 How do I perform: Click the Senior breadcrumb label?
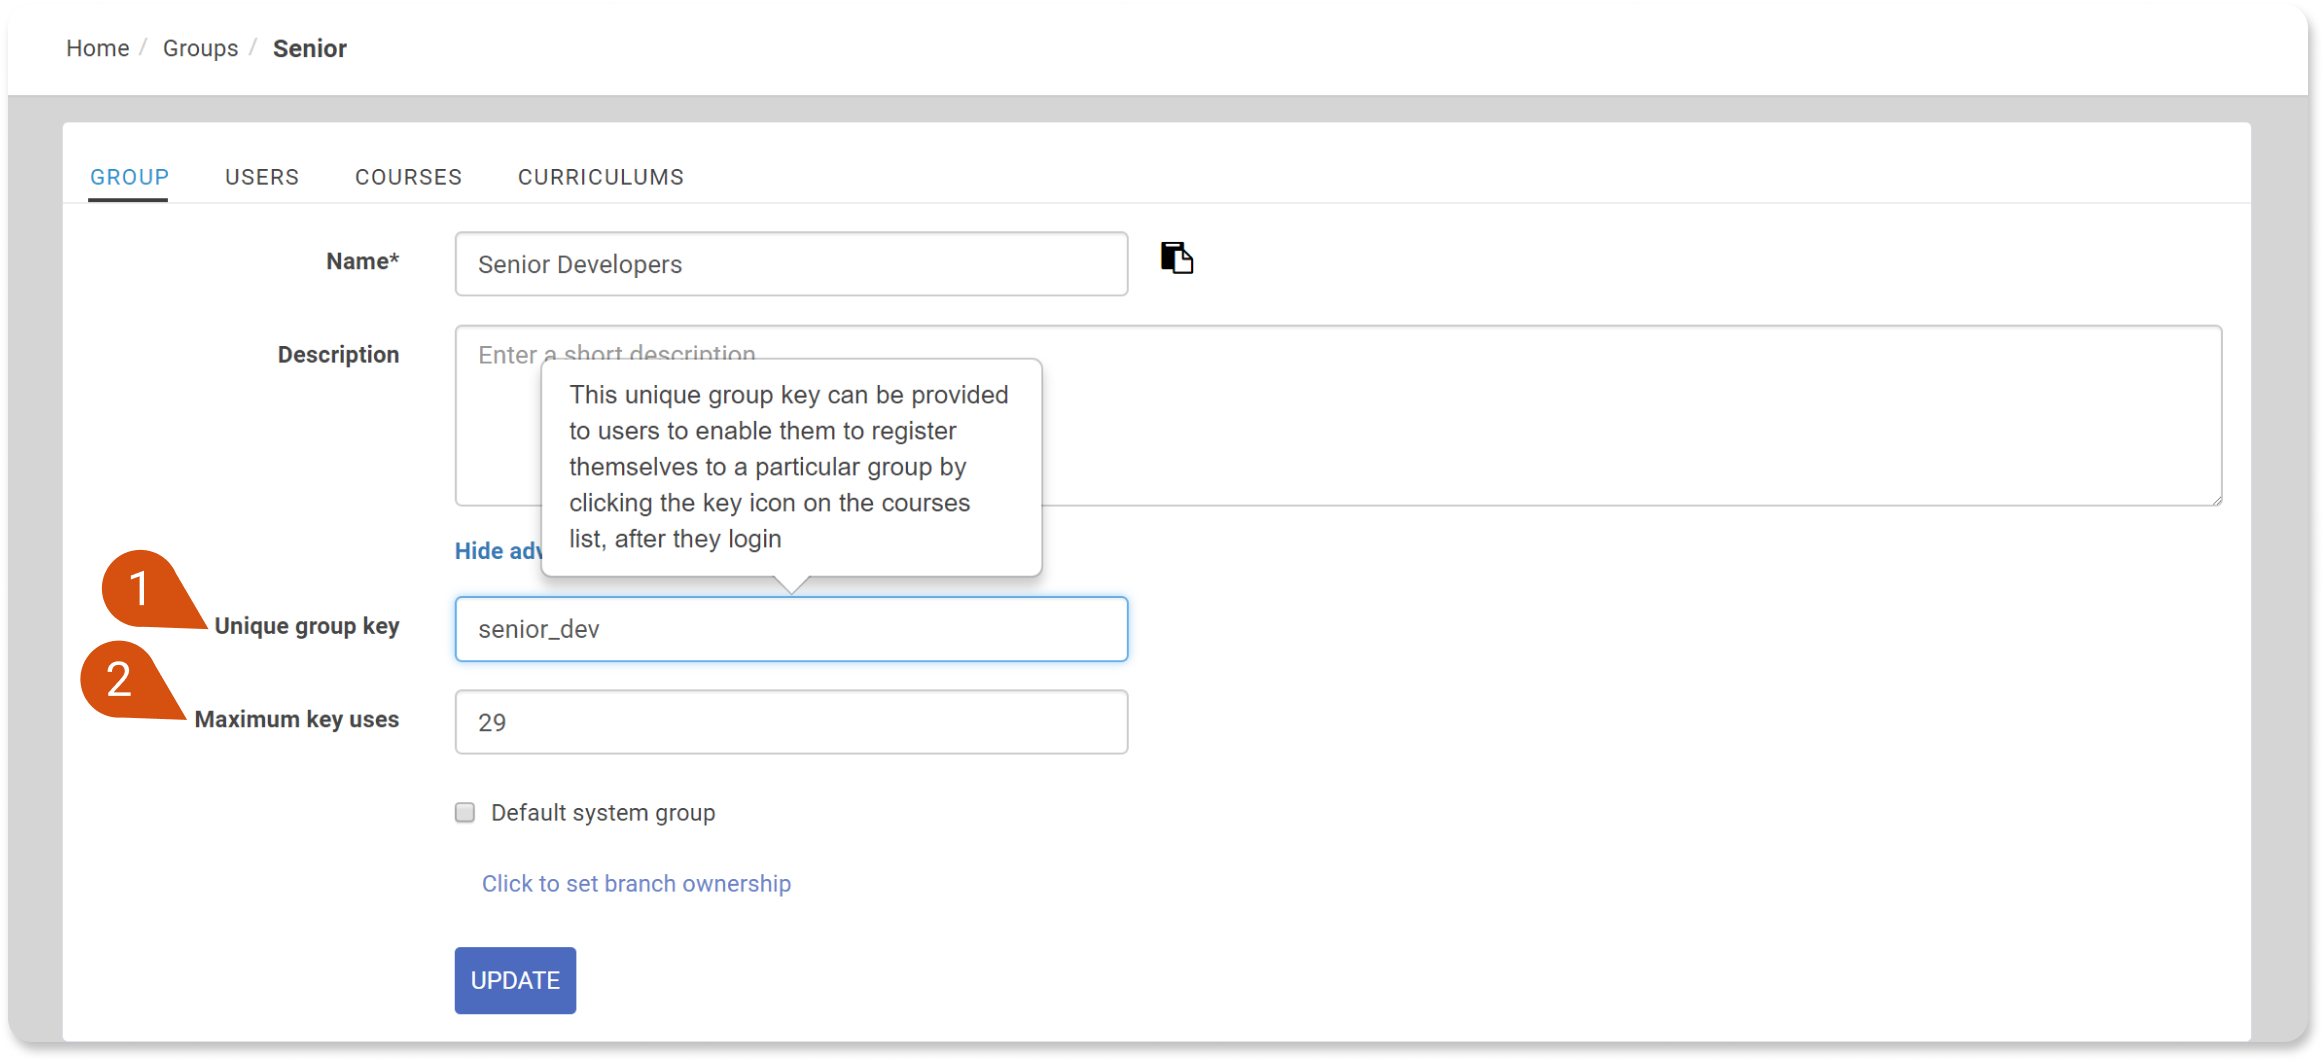pyautogui.click(x=309, y=47)
